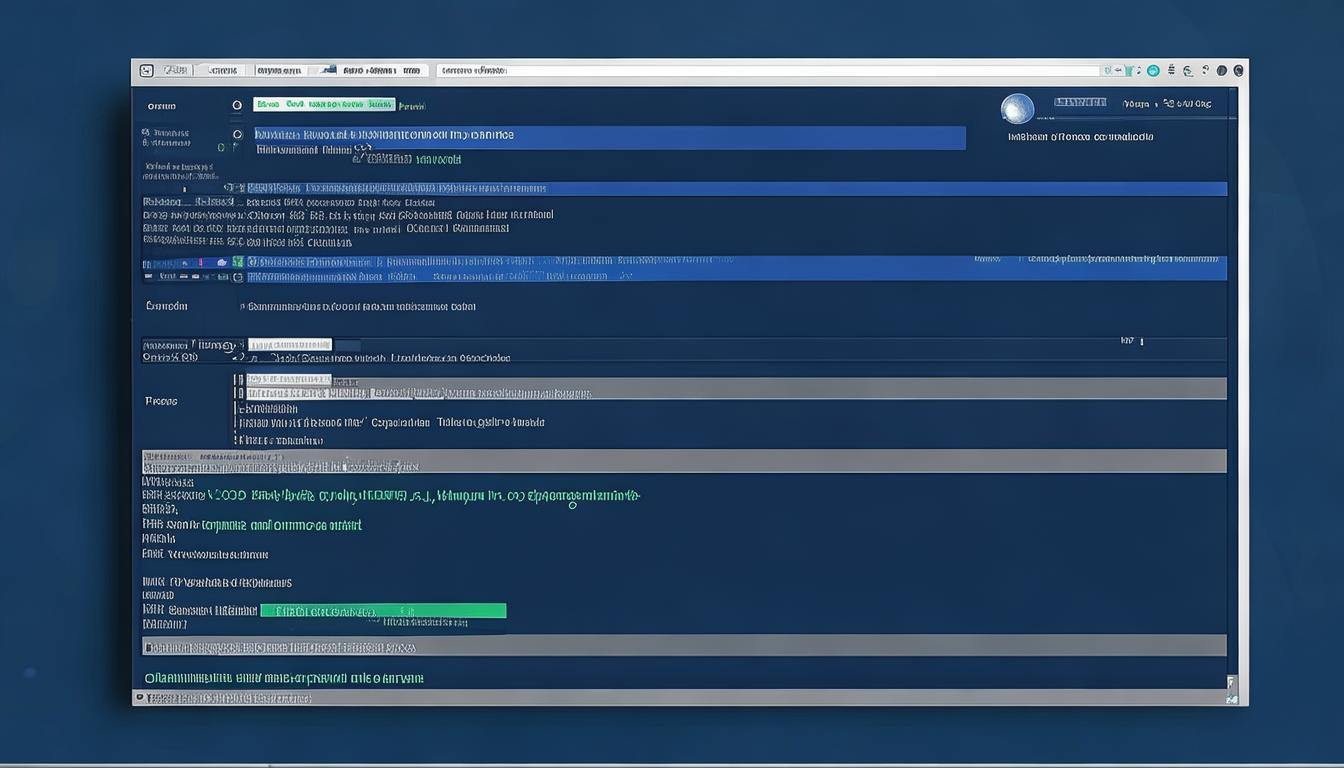1344x768 pixels.
Task: Click the teal circular icon in the toolbar
Action: tap(1153, 71)
